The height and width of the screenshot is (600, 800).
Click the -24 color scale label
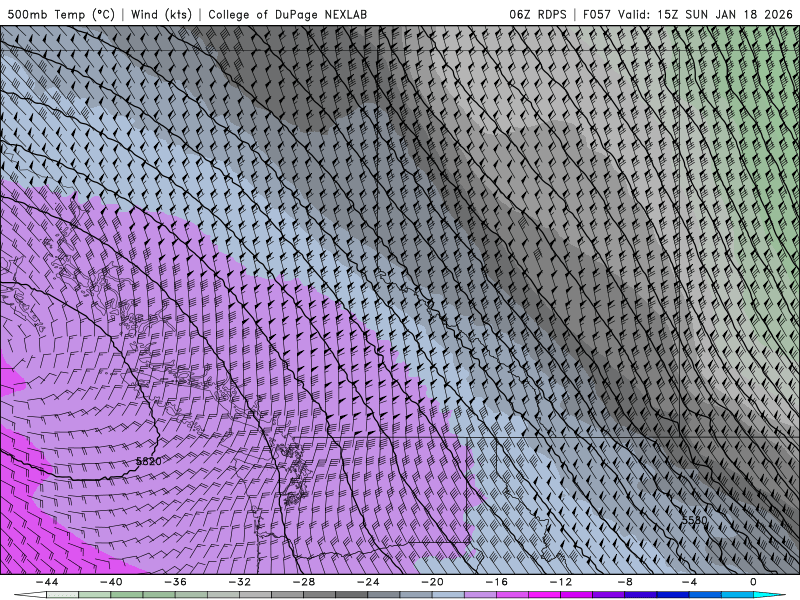[368, 582]
